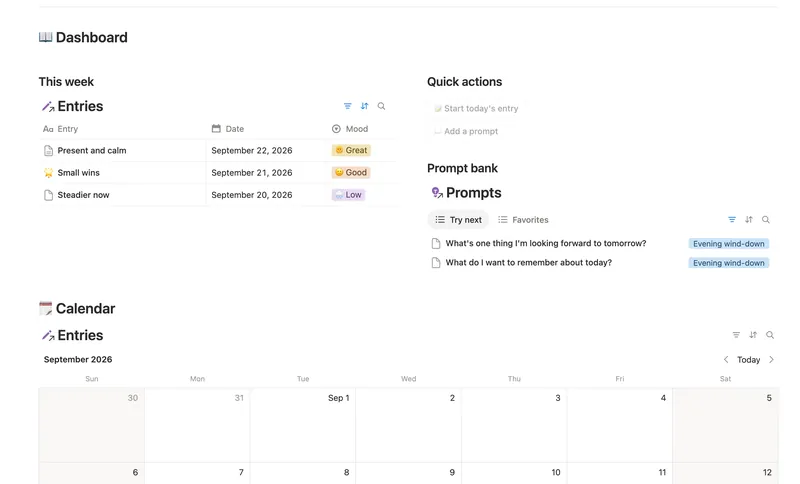
Task: Click the Dashboard heading
Action: [92, 37]
